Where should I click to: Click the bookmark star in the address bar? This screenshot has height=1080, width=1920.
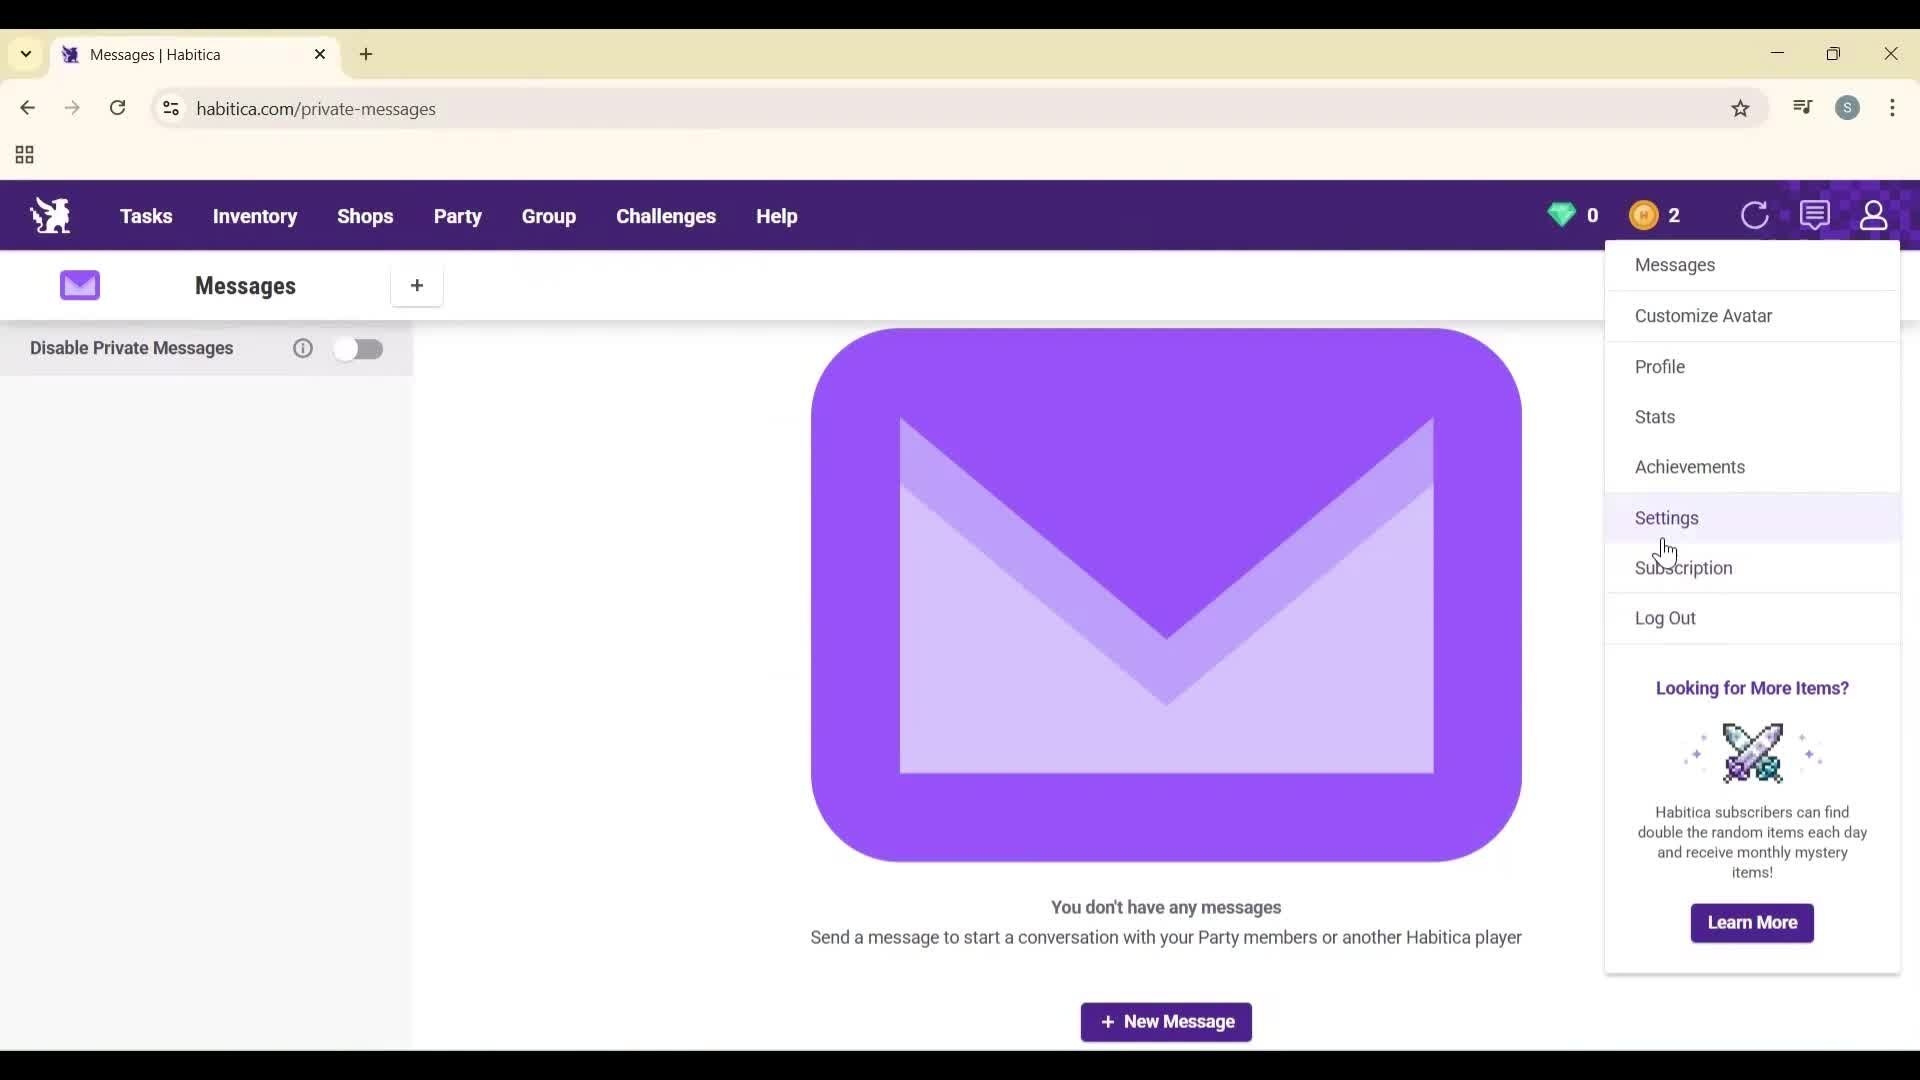(1741, 108)
